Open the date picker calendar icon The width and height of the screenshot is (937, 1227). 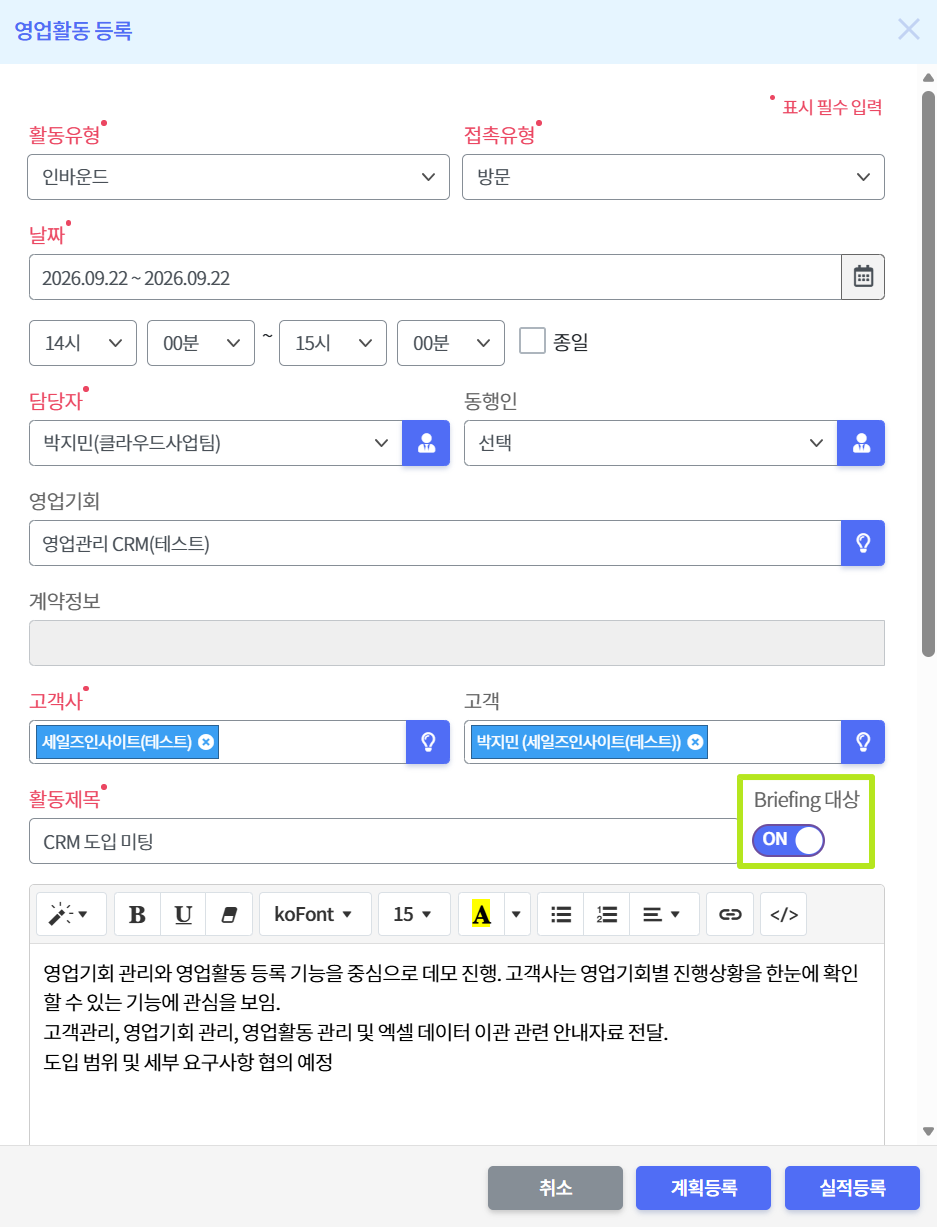[863, 277]
